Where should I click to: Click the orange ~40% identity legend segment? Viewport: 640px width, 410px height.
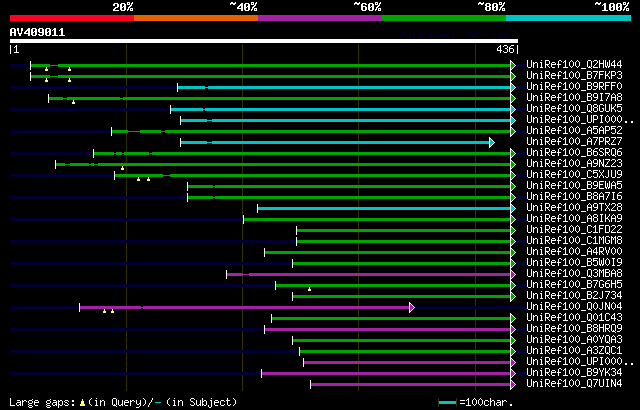(x=196, y=18)
